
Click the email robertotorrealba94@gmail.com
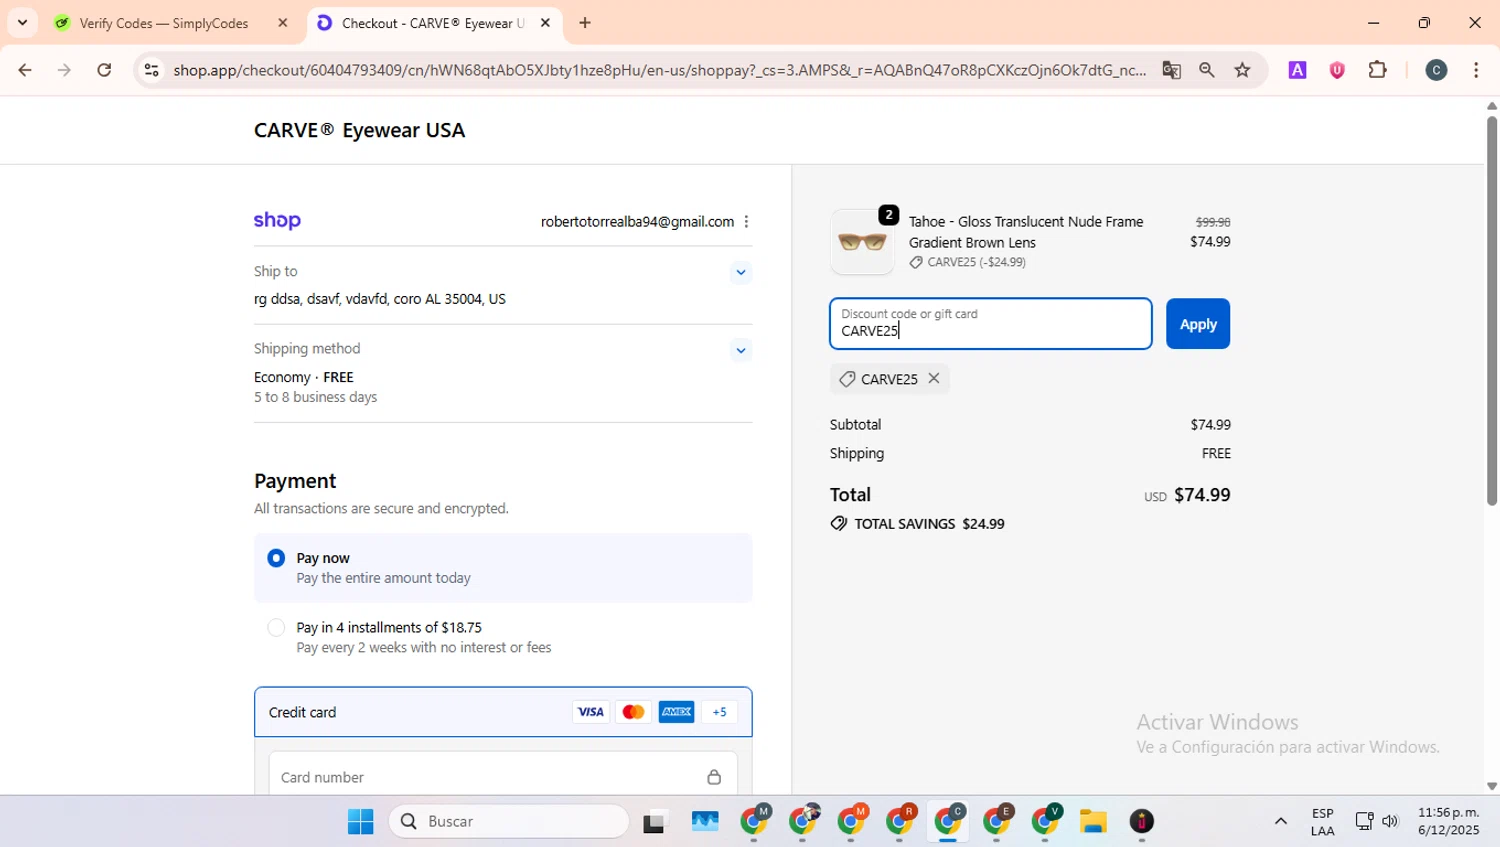pos(637,222)
